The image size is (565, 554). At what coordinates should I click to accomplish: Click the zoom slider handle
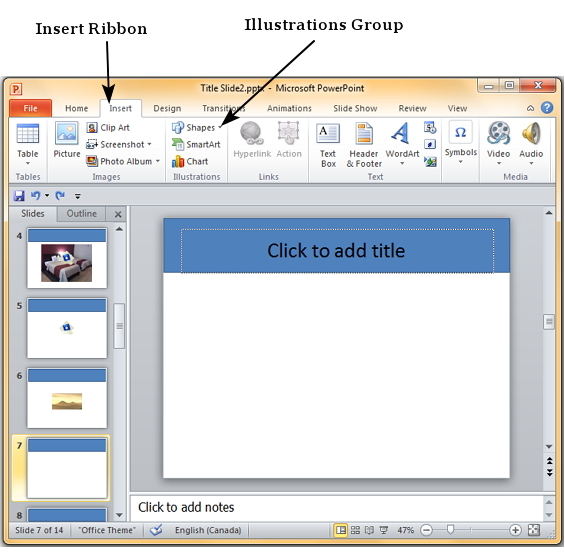coord(450,530)
